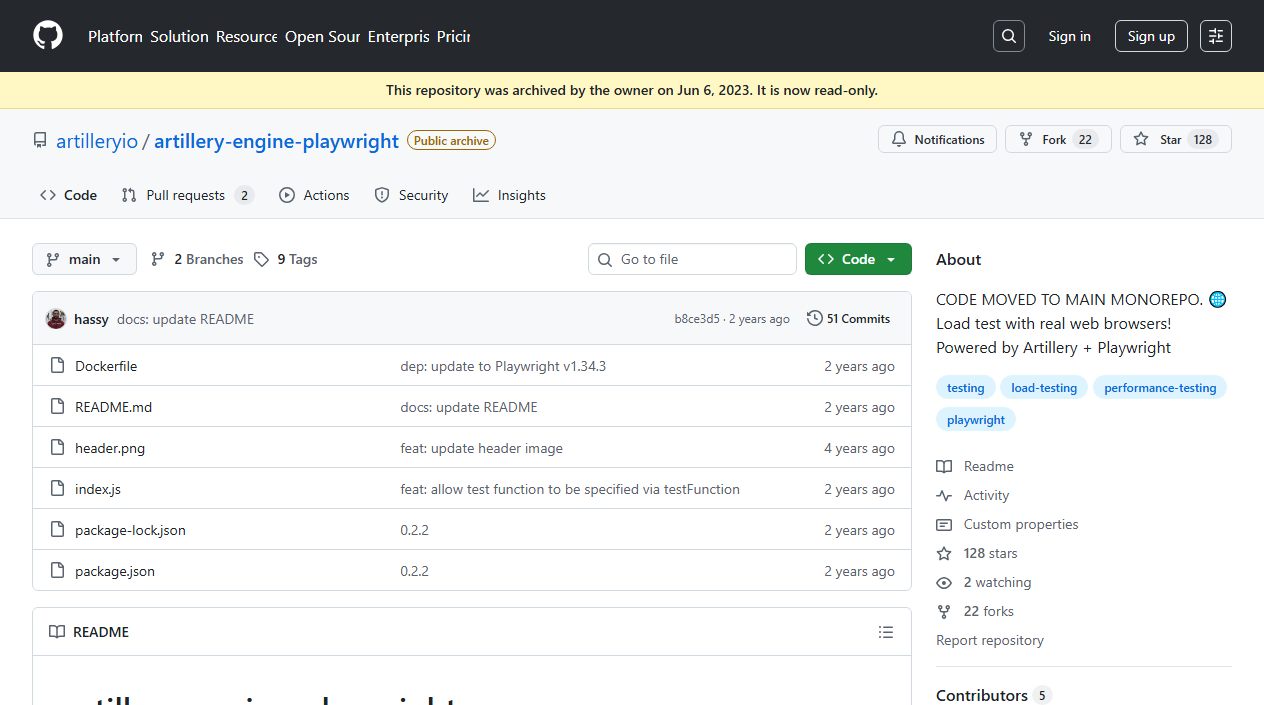The height and width of the screenshot is (705, 1264).
Task: Click the repository icon beside artilleryio
Action: (x=40, y=141)
